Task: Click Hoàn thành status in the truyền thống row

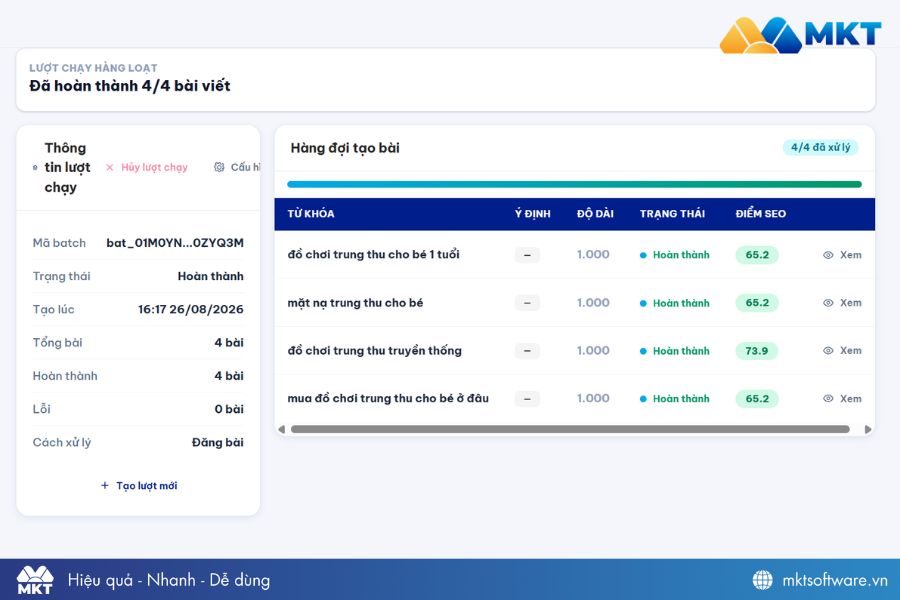Action: coord(674,351)
